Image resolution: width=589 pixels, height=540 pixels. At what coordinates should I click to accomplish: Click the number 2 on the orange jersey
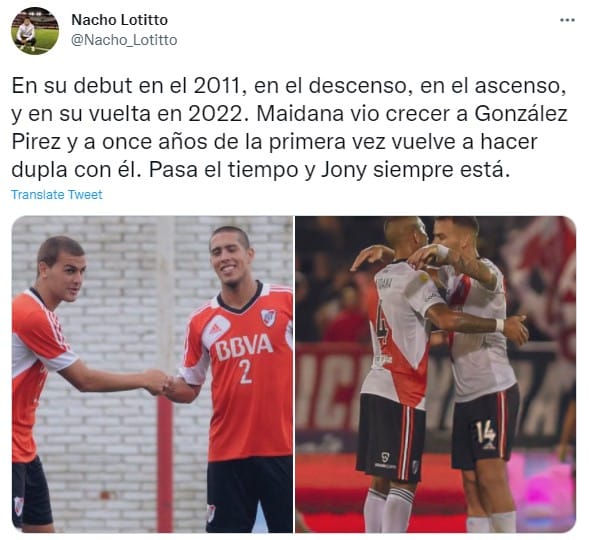(245, 371)
